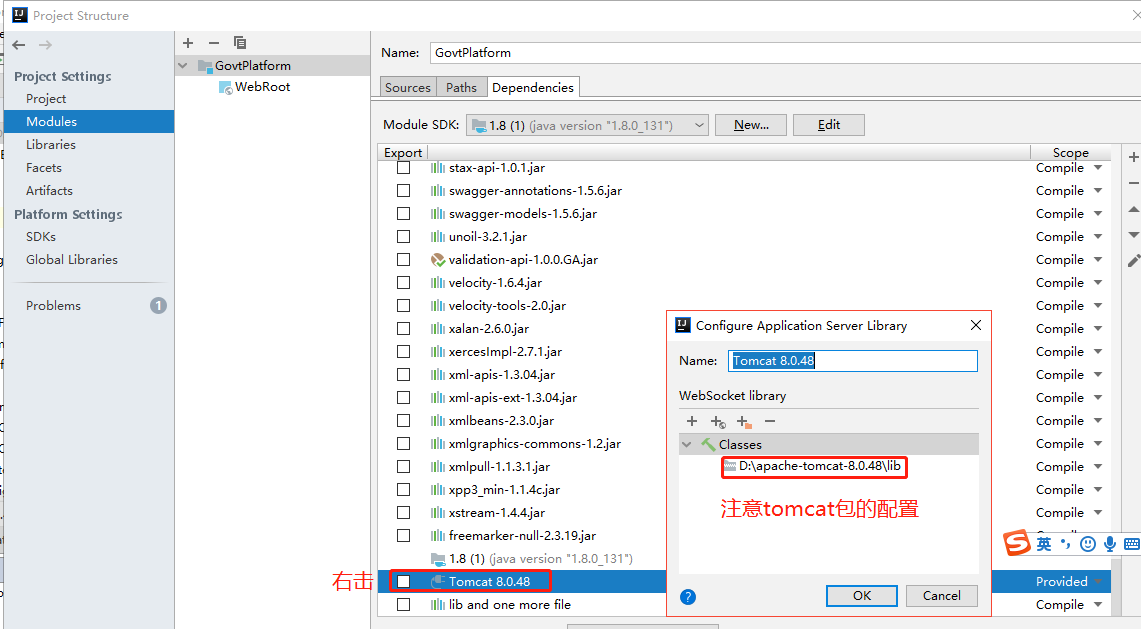Select Modules in the sidebar
The image size is (1141, 629).
89,122
